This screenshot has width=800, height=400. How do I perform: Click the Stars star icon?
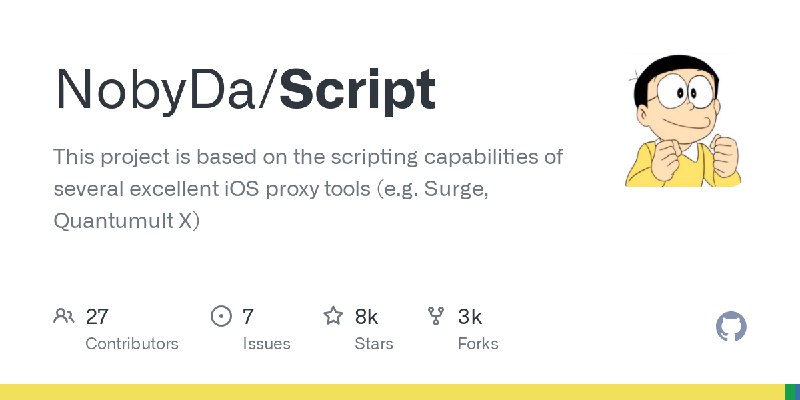[333, 316]
